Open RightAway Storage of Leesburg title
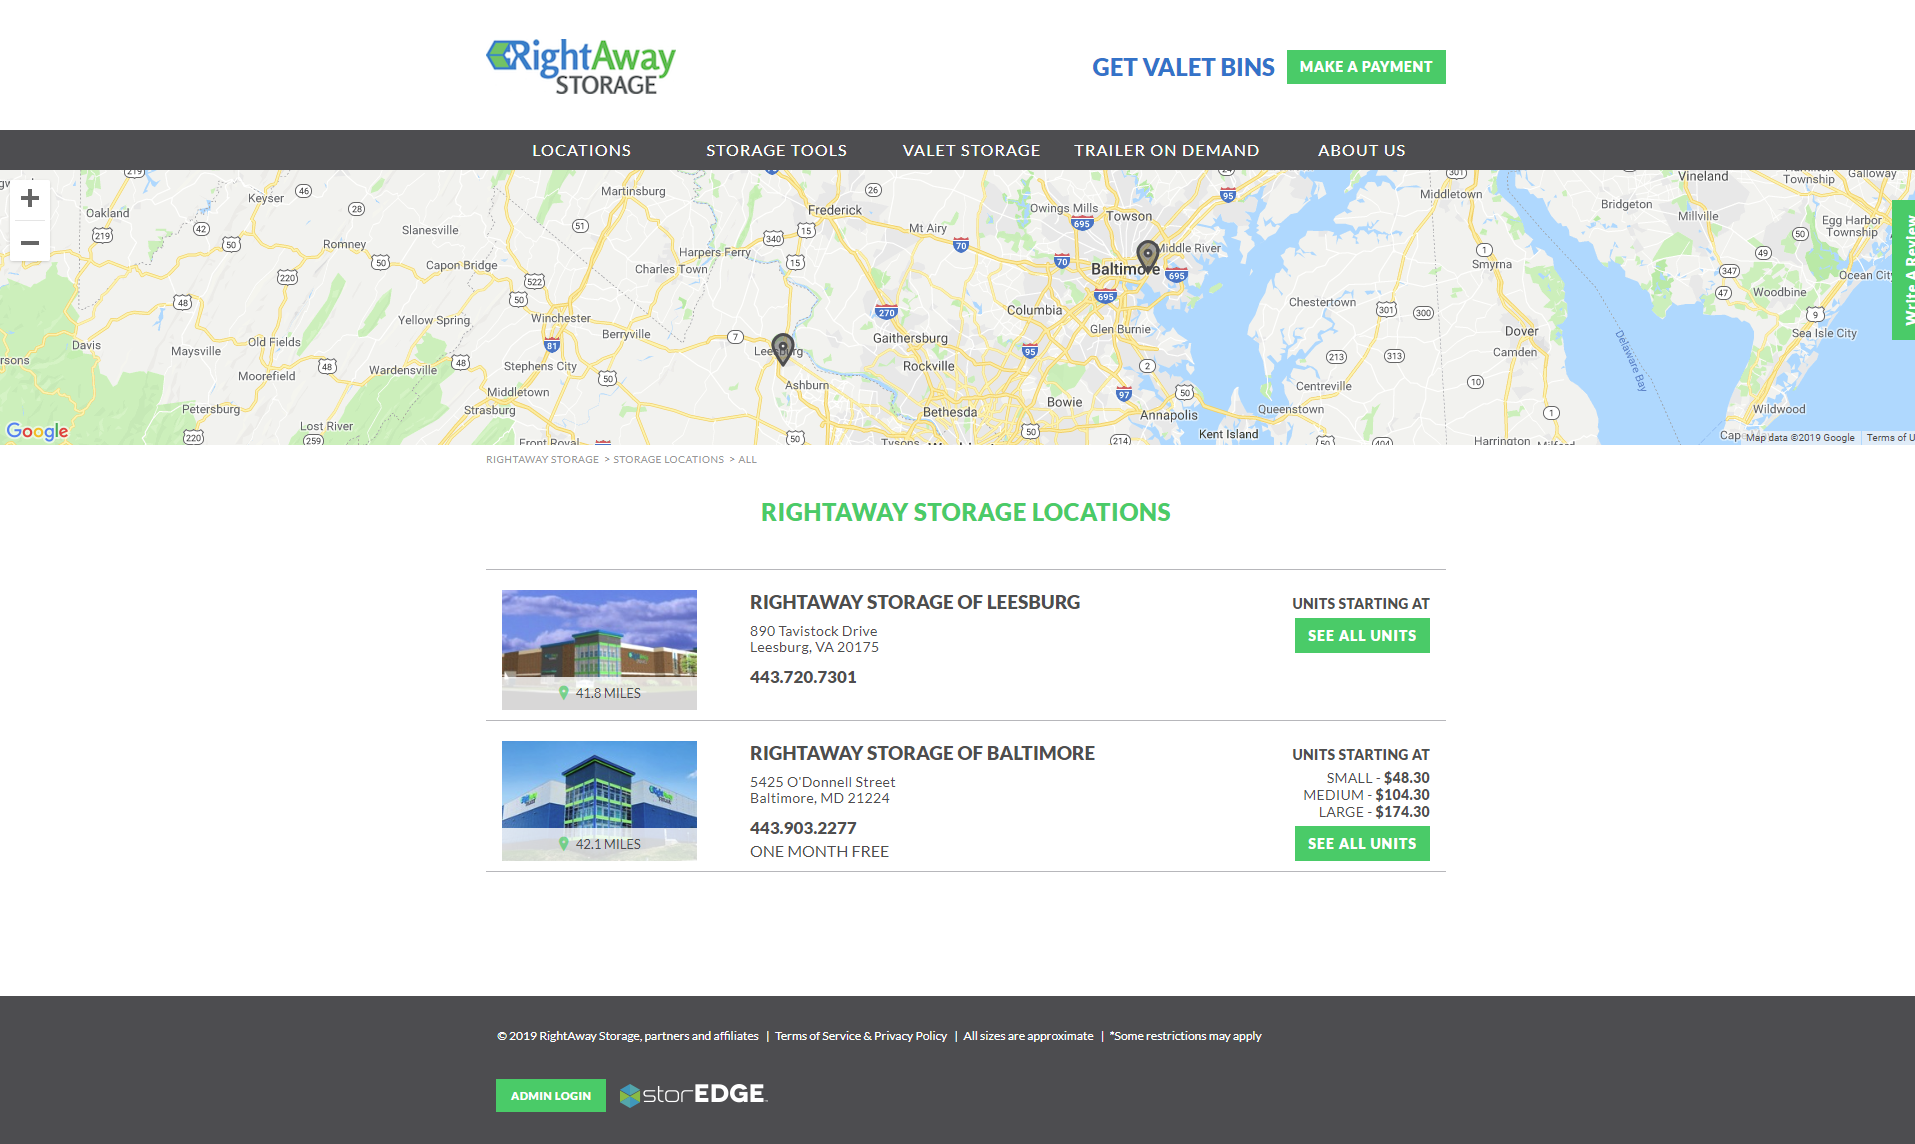Image resolution: width=1915 pixels, height=1144 pixels. click(x=915, y=602)
